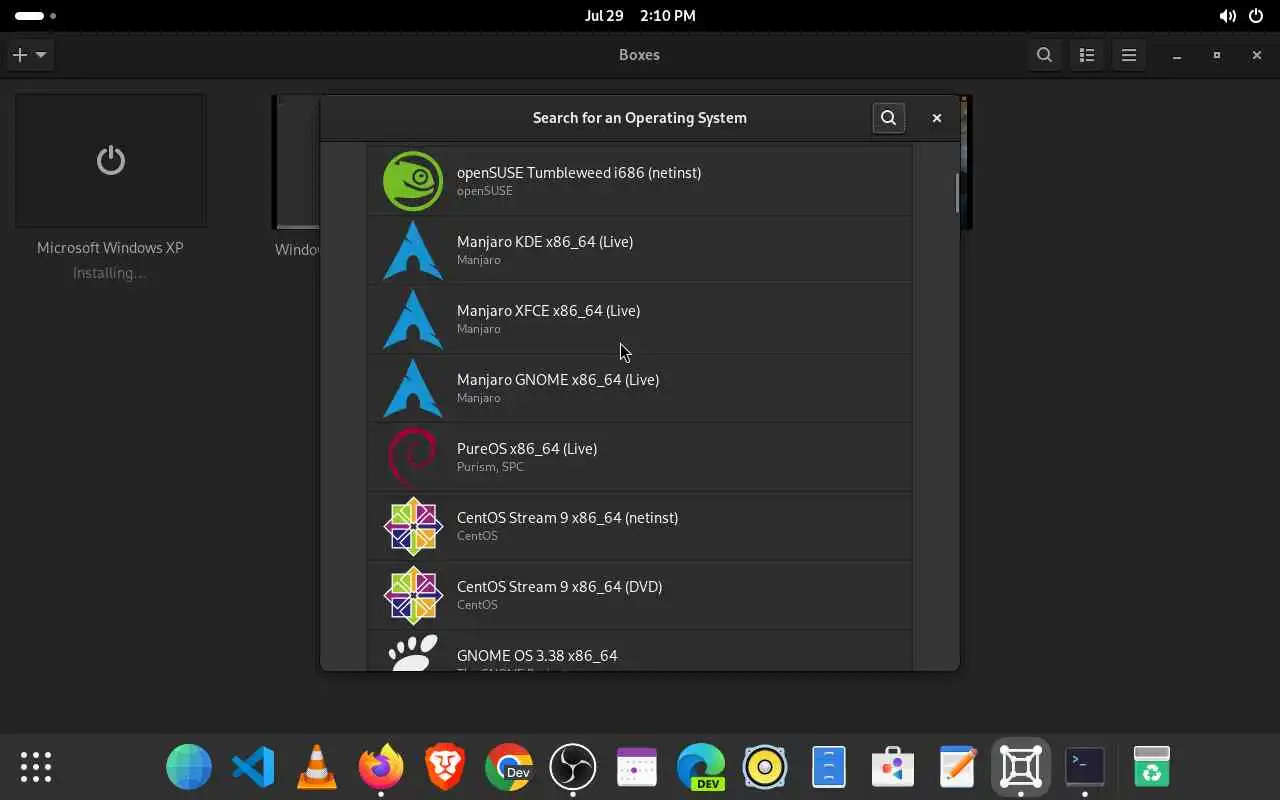Screen dimensions: 1280x800
Task: Click the Manjaro GNOME row logo
Action: coord(413,388)
